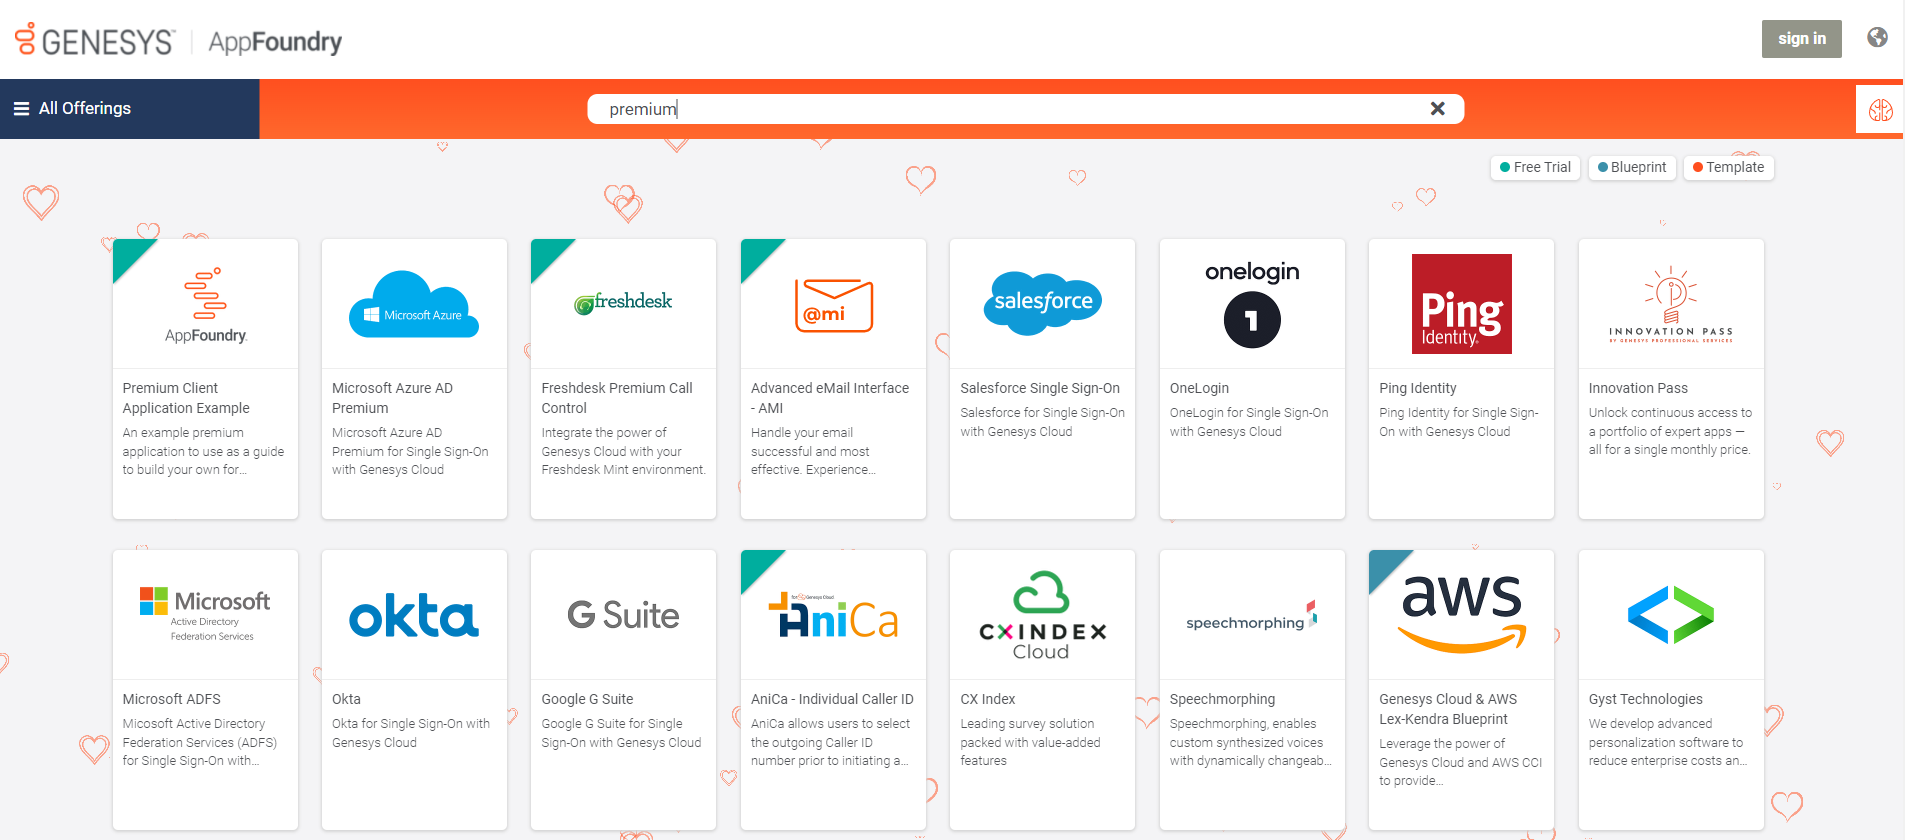Click 'Unlock continuous access' description text
Viewport: 1905px width, 840px height.
click(1670, 431)
